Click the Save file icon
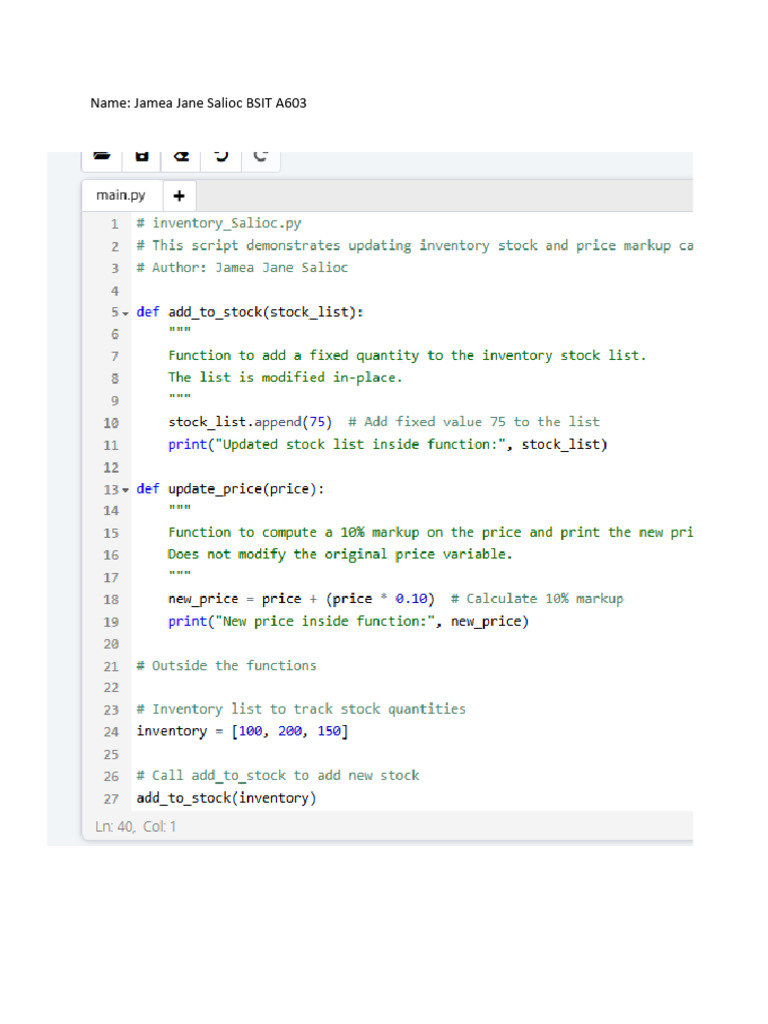Screen dimensions: 768x1024 click(x=142, y=156)
